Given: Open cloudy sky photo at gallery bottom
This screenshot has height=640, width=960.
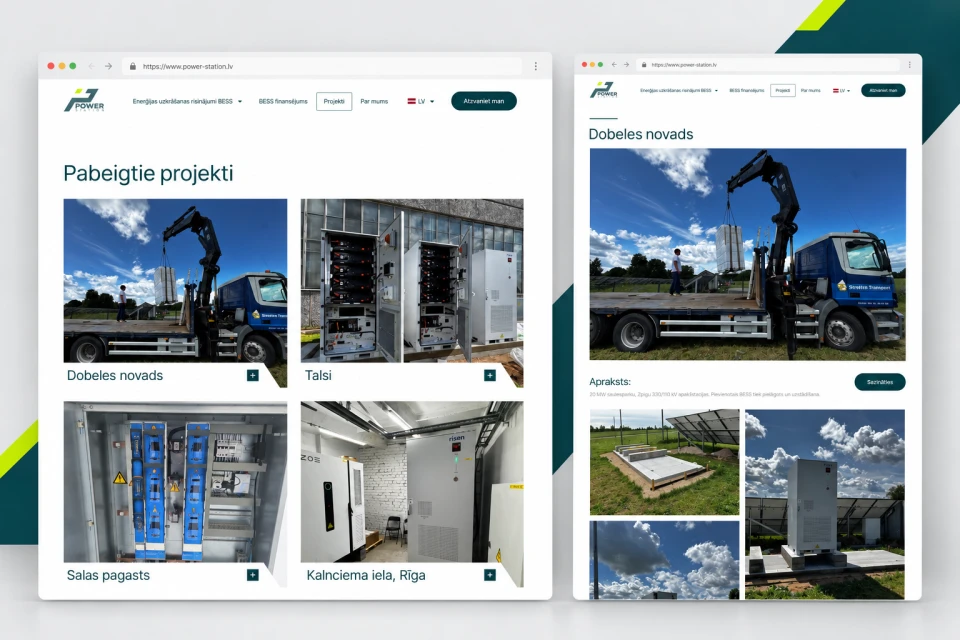Looking at the screenshot, I should tap(664, 560).
